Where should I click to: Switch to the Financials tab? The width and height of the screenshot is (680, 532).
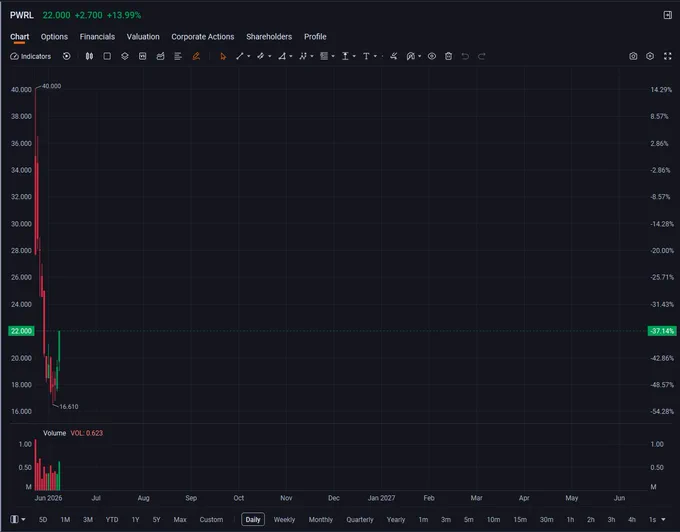pyautogui.click(x=97, y=37)
